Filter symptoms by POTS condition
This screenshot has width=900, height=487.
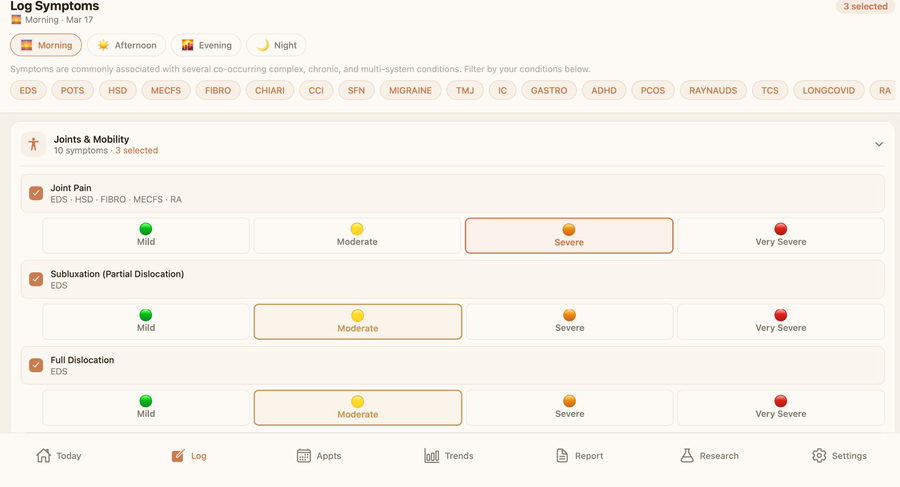(x=72, y=90)
